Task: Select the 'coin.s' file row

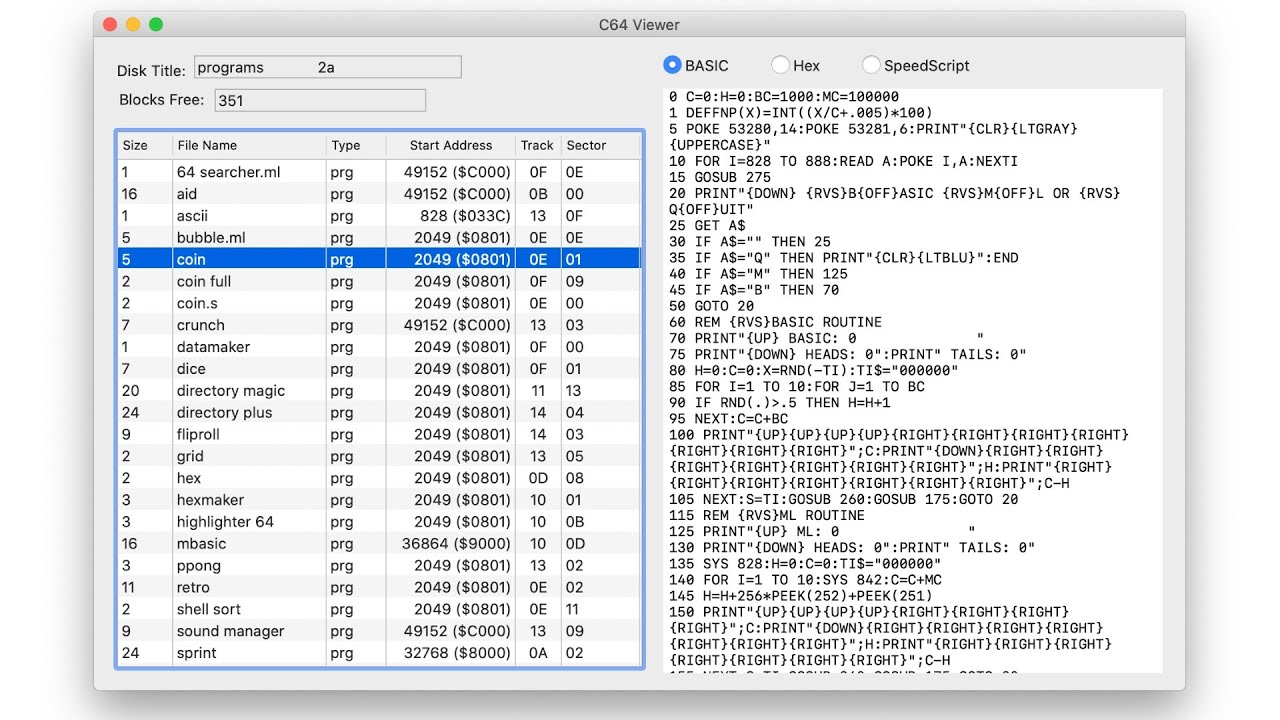Action: coord(379,303)
